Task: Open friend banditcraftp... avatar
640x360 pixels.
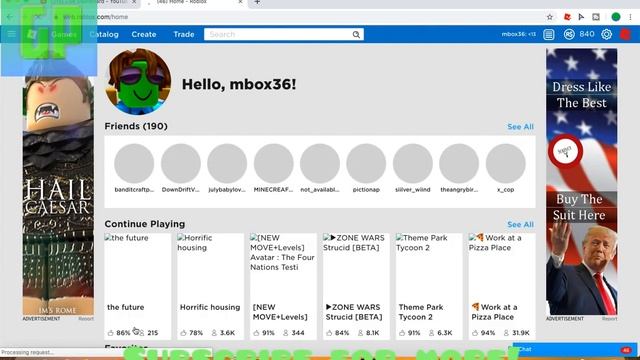Action: (134, 163)
